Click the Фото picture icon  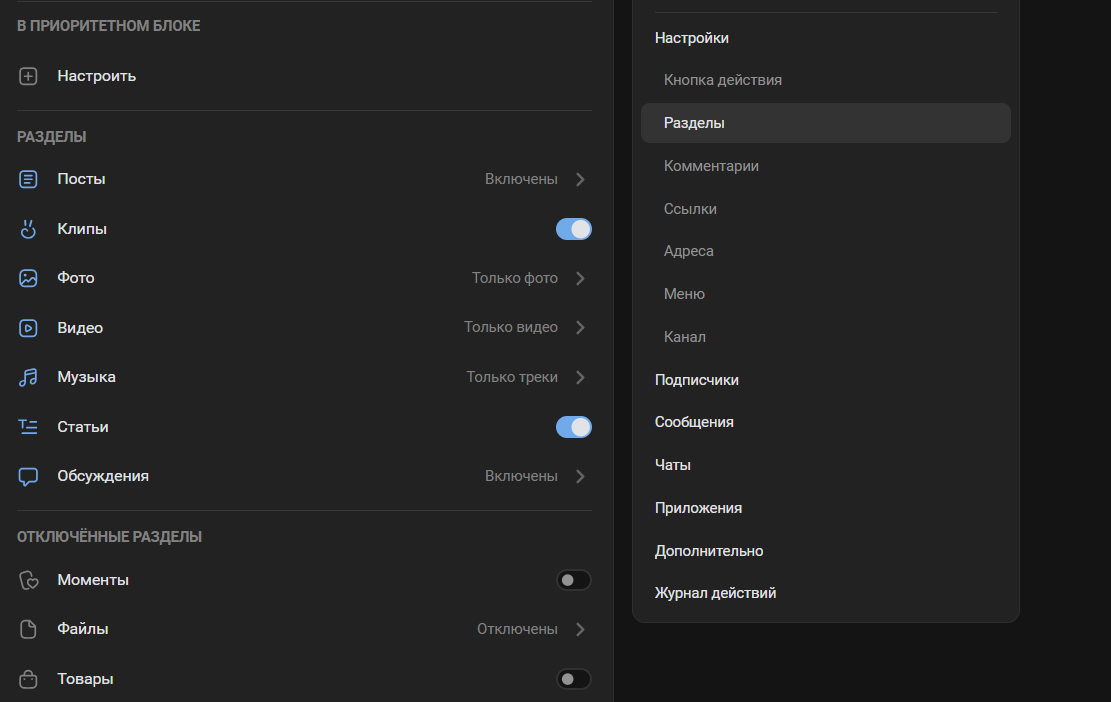(x=28, y=278)
